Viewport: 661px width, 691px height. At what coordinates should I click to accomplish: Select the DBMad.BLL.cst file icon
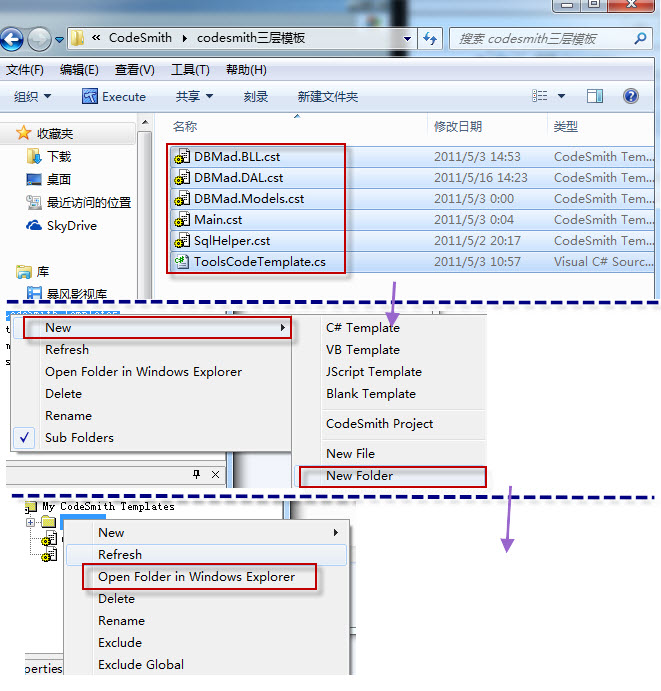(x=182, y=157)
